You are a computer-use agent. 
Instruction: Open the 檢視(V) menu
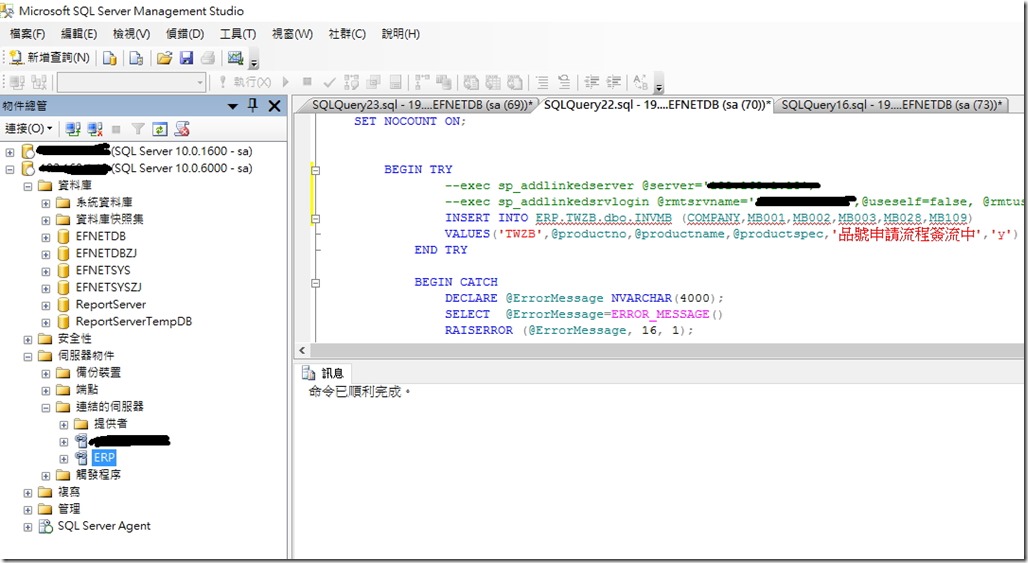[131, 33]
